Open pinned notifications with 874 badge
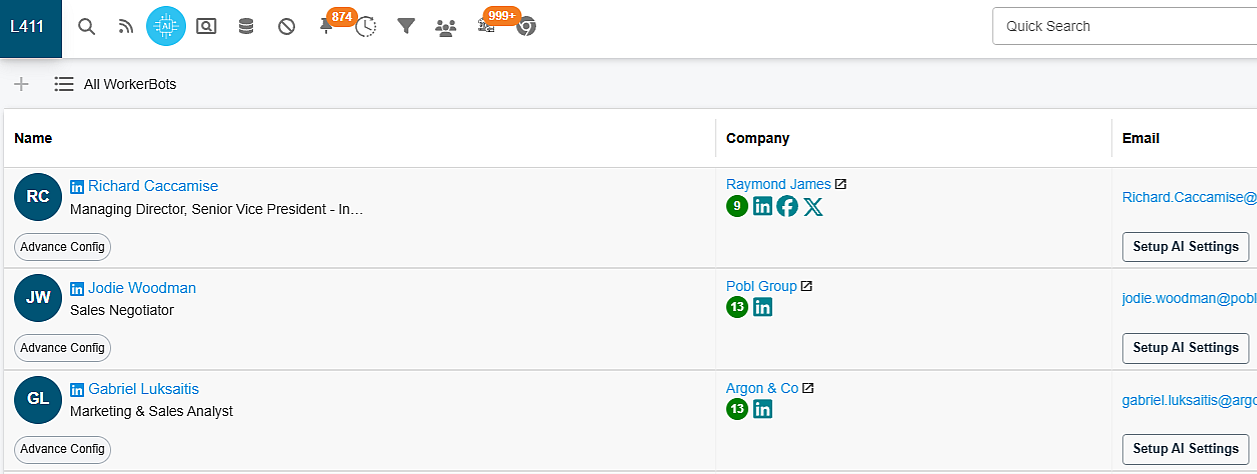Viewport: 1257px width, 474px height. coord(327,27)
